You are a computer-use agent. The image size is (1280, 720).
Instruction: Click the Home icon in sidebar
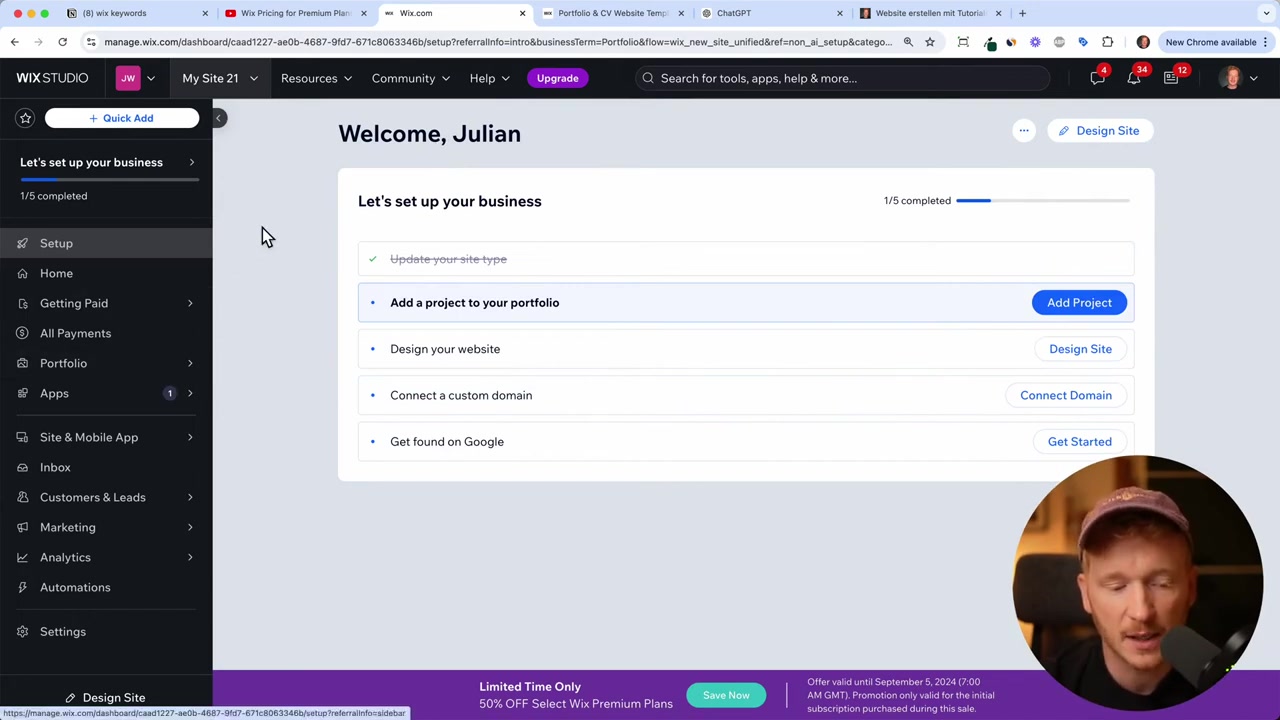pyautogui.click(x=22, y=273)
